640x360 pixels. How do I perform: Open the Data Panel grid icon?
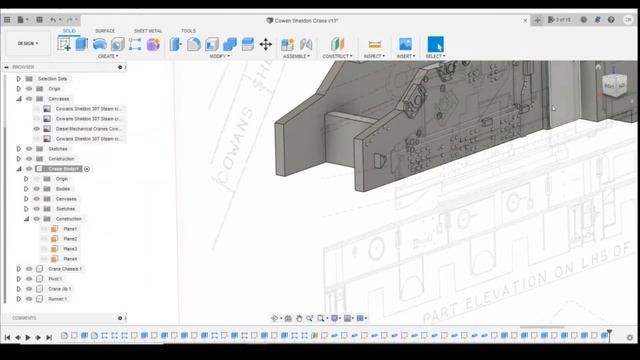(7, 20)
